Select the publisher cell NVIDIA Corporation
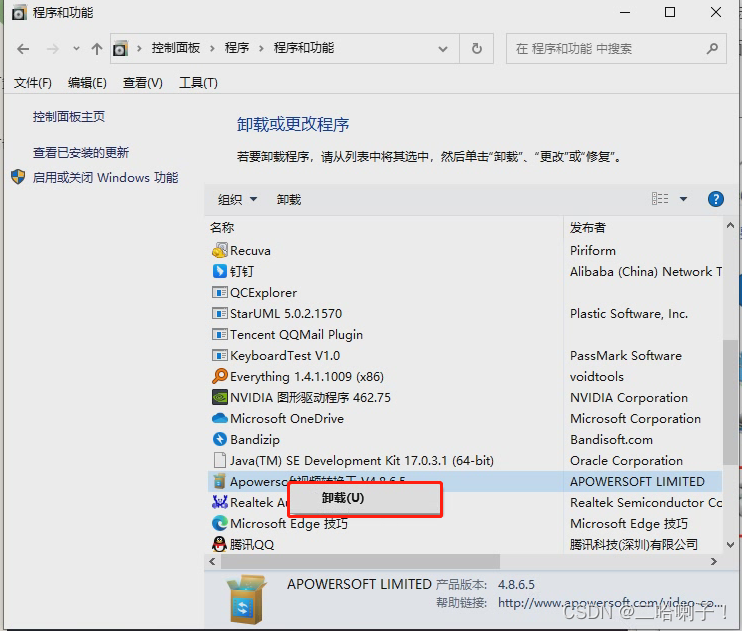742x631 pixels. [628, 398]
